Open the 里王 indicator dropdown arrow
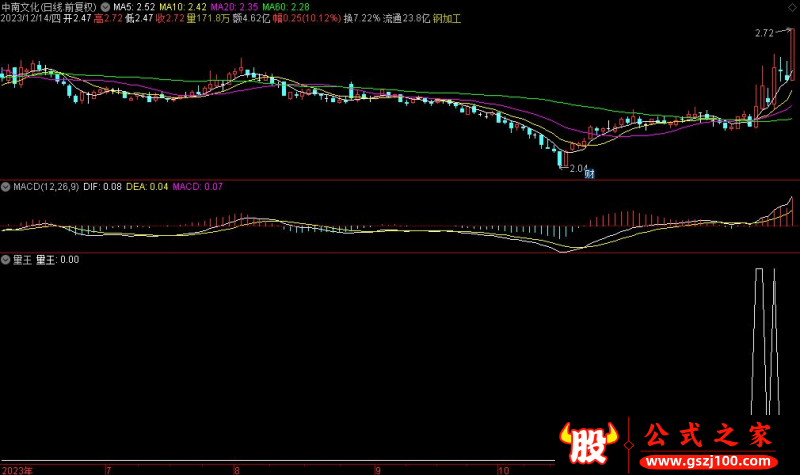This screenshot has height=475, width=800. pyautogui.click(x=6, y=260)
